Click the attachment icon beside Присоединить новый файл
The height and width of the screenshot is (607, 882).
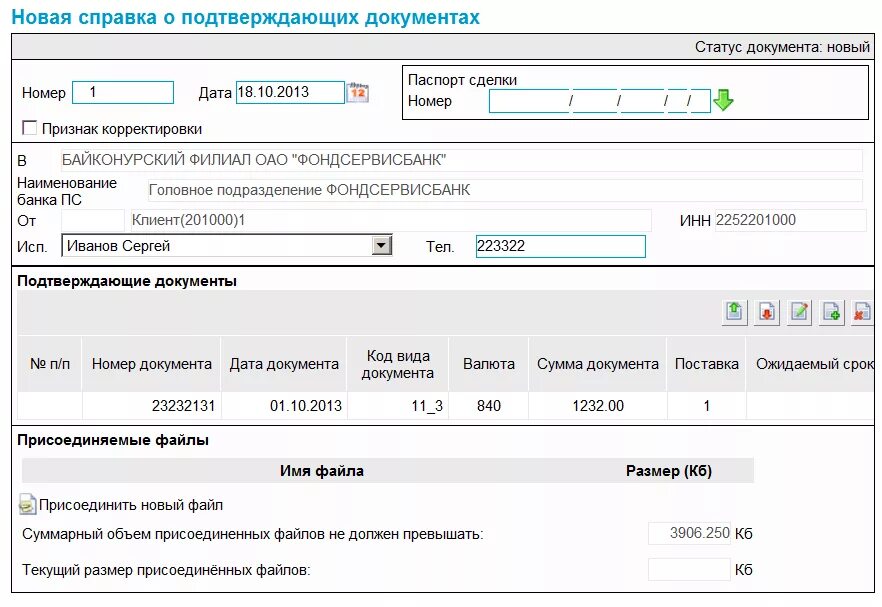27,505
